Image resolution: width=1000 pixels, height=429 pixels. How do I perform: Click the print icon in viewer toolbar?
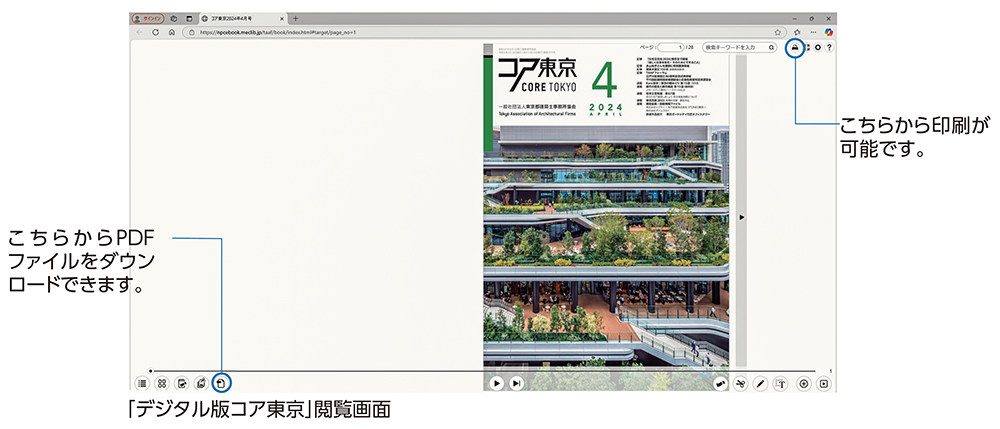click(x=796, y=47)
